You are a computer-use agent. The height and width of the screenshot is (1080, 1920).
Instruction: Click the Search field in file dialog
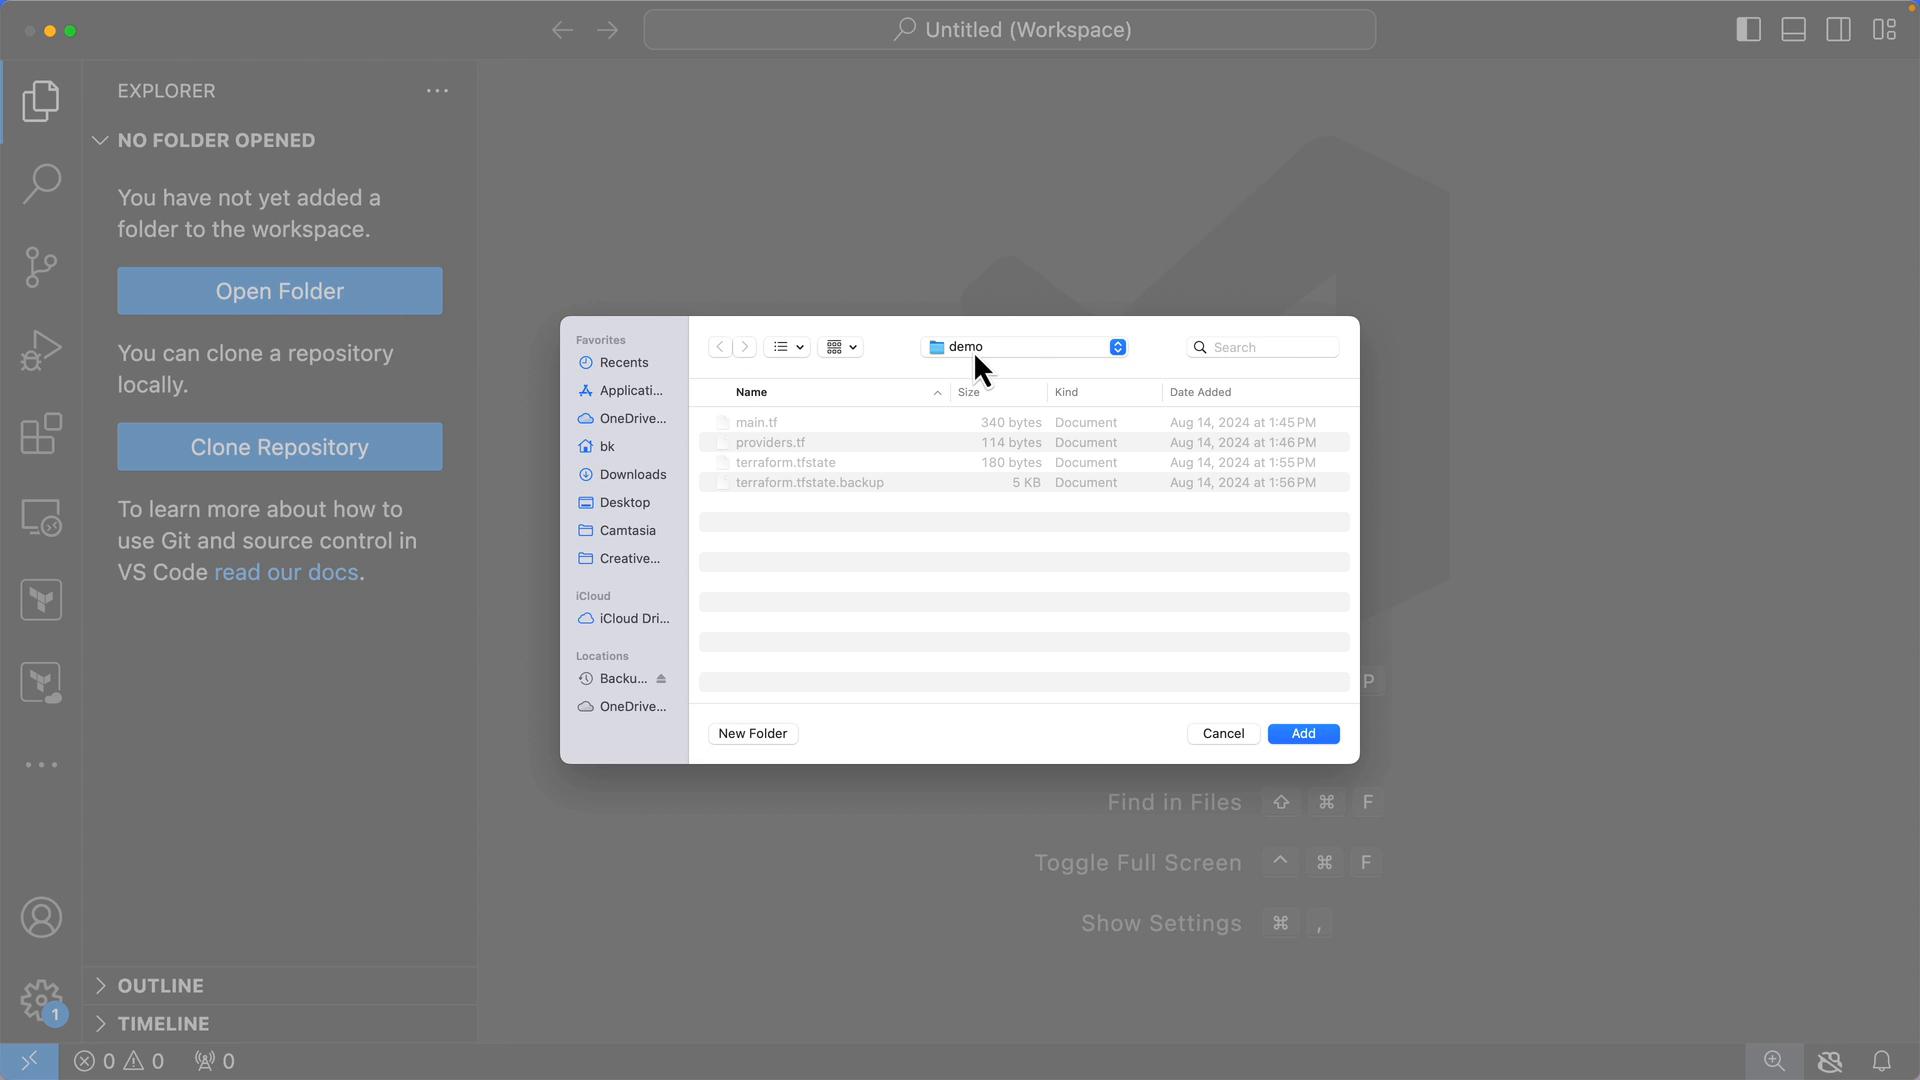1263,347
